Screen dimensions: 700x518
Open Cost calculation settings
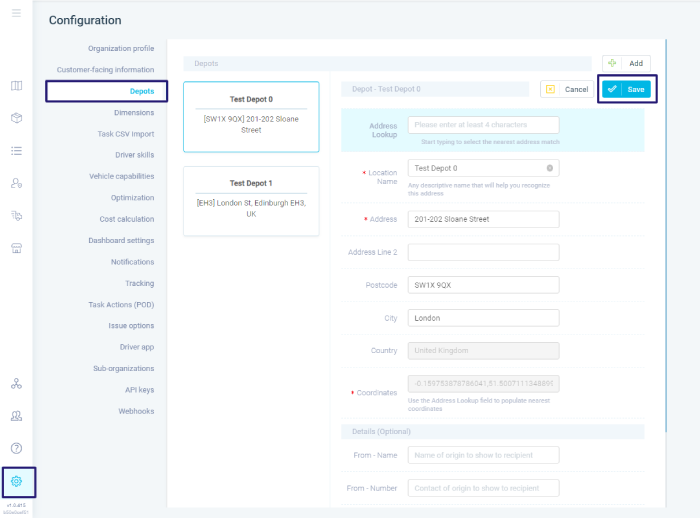[x=127, y=219]
